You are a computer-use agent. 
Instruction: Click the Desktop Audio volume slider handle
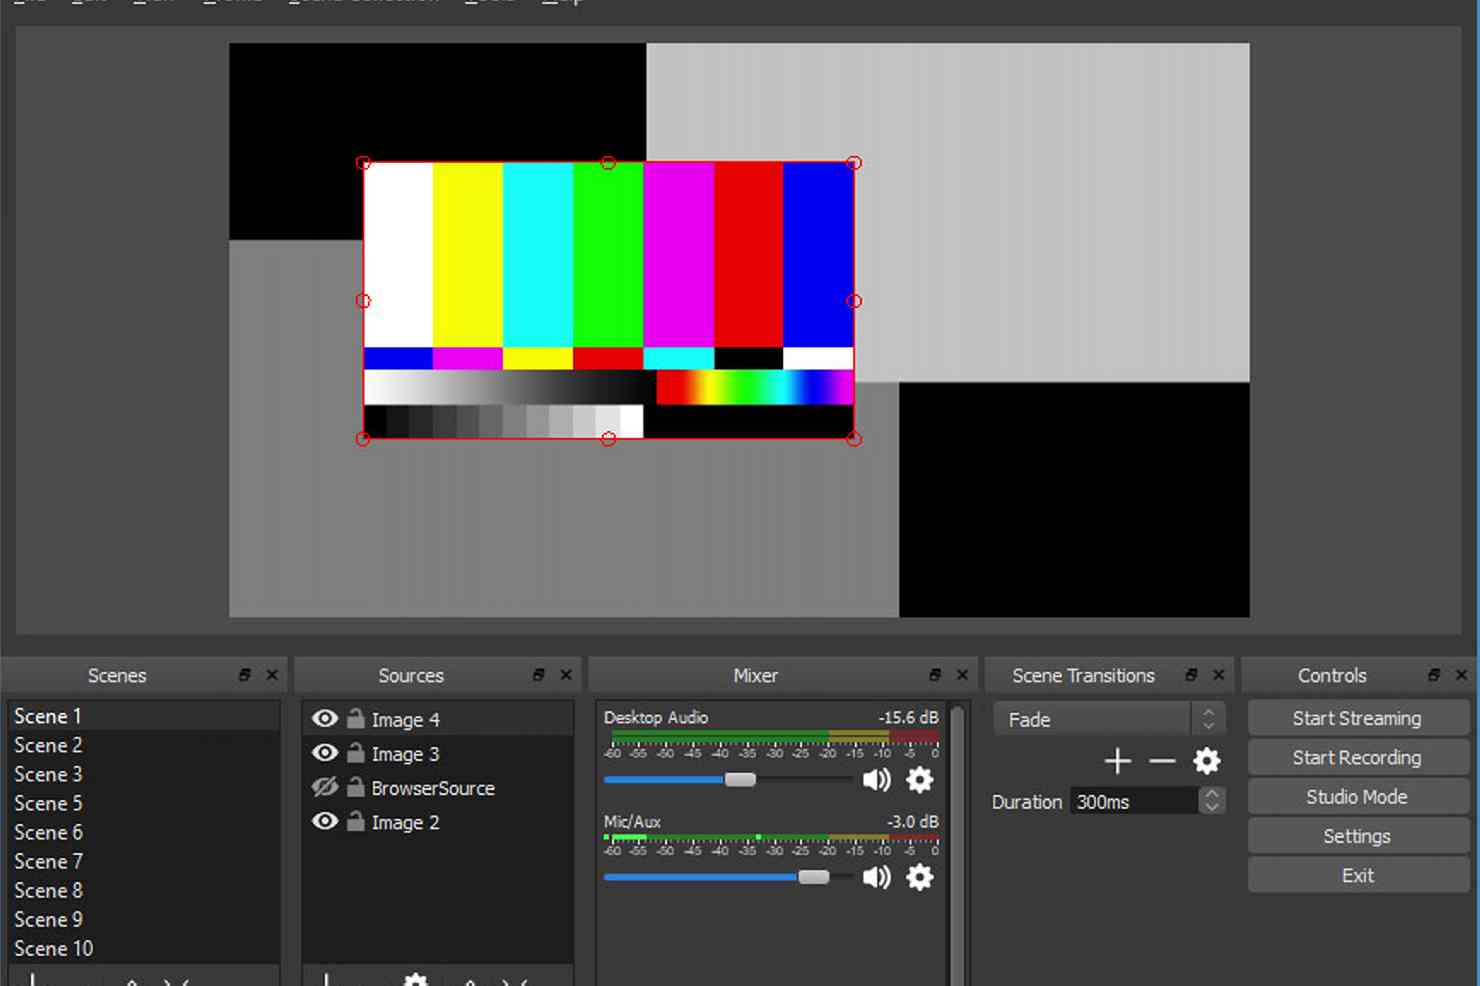click(x=740, y=780)
